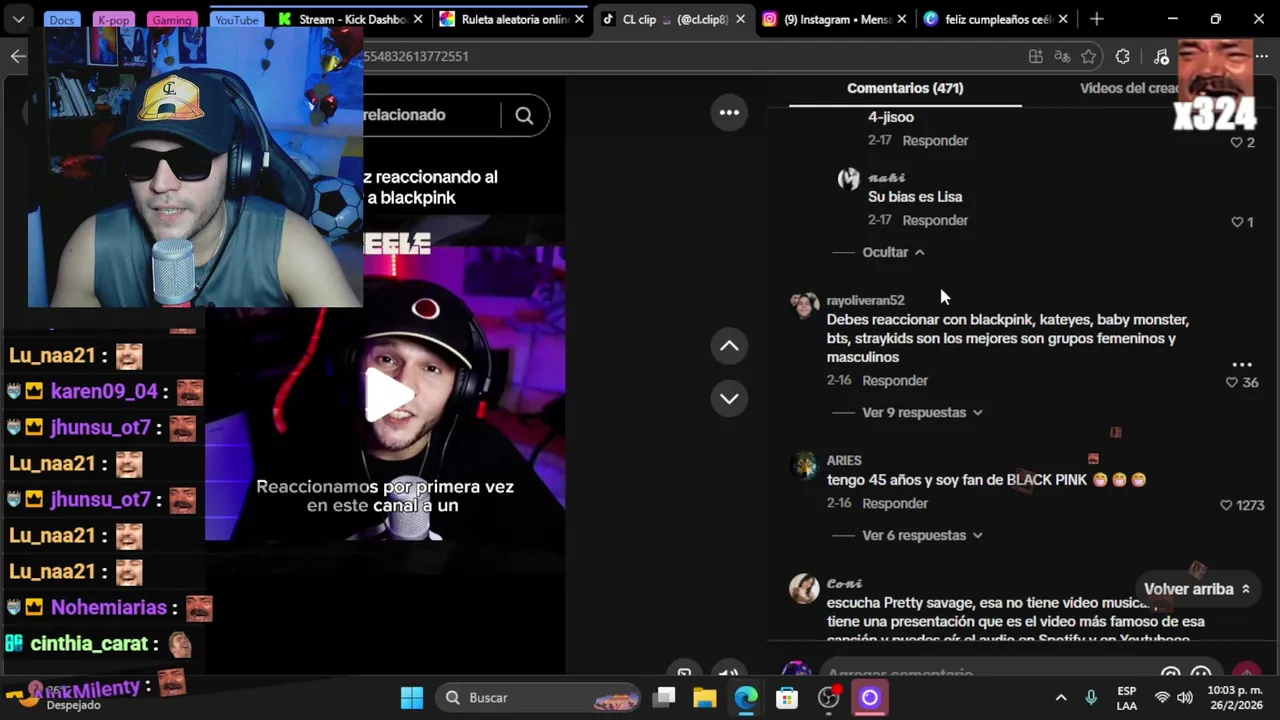Open ARIES user avatar
Screen dimensions: 1280x720
(x=804, y=466)
